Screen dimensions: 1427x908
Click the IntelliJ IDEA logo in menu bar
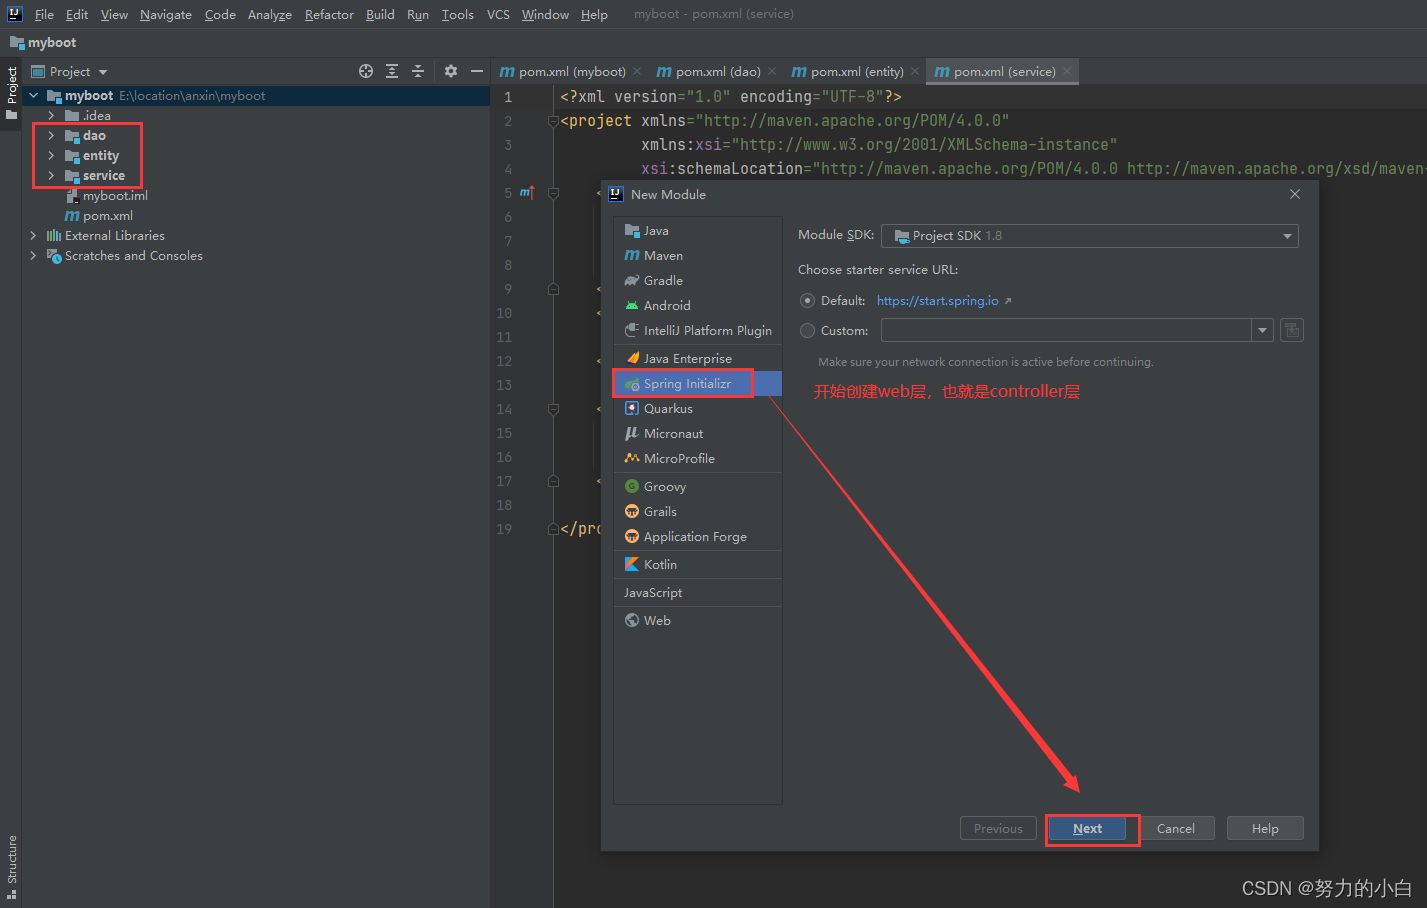14,14
